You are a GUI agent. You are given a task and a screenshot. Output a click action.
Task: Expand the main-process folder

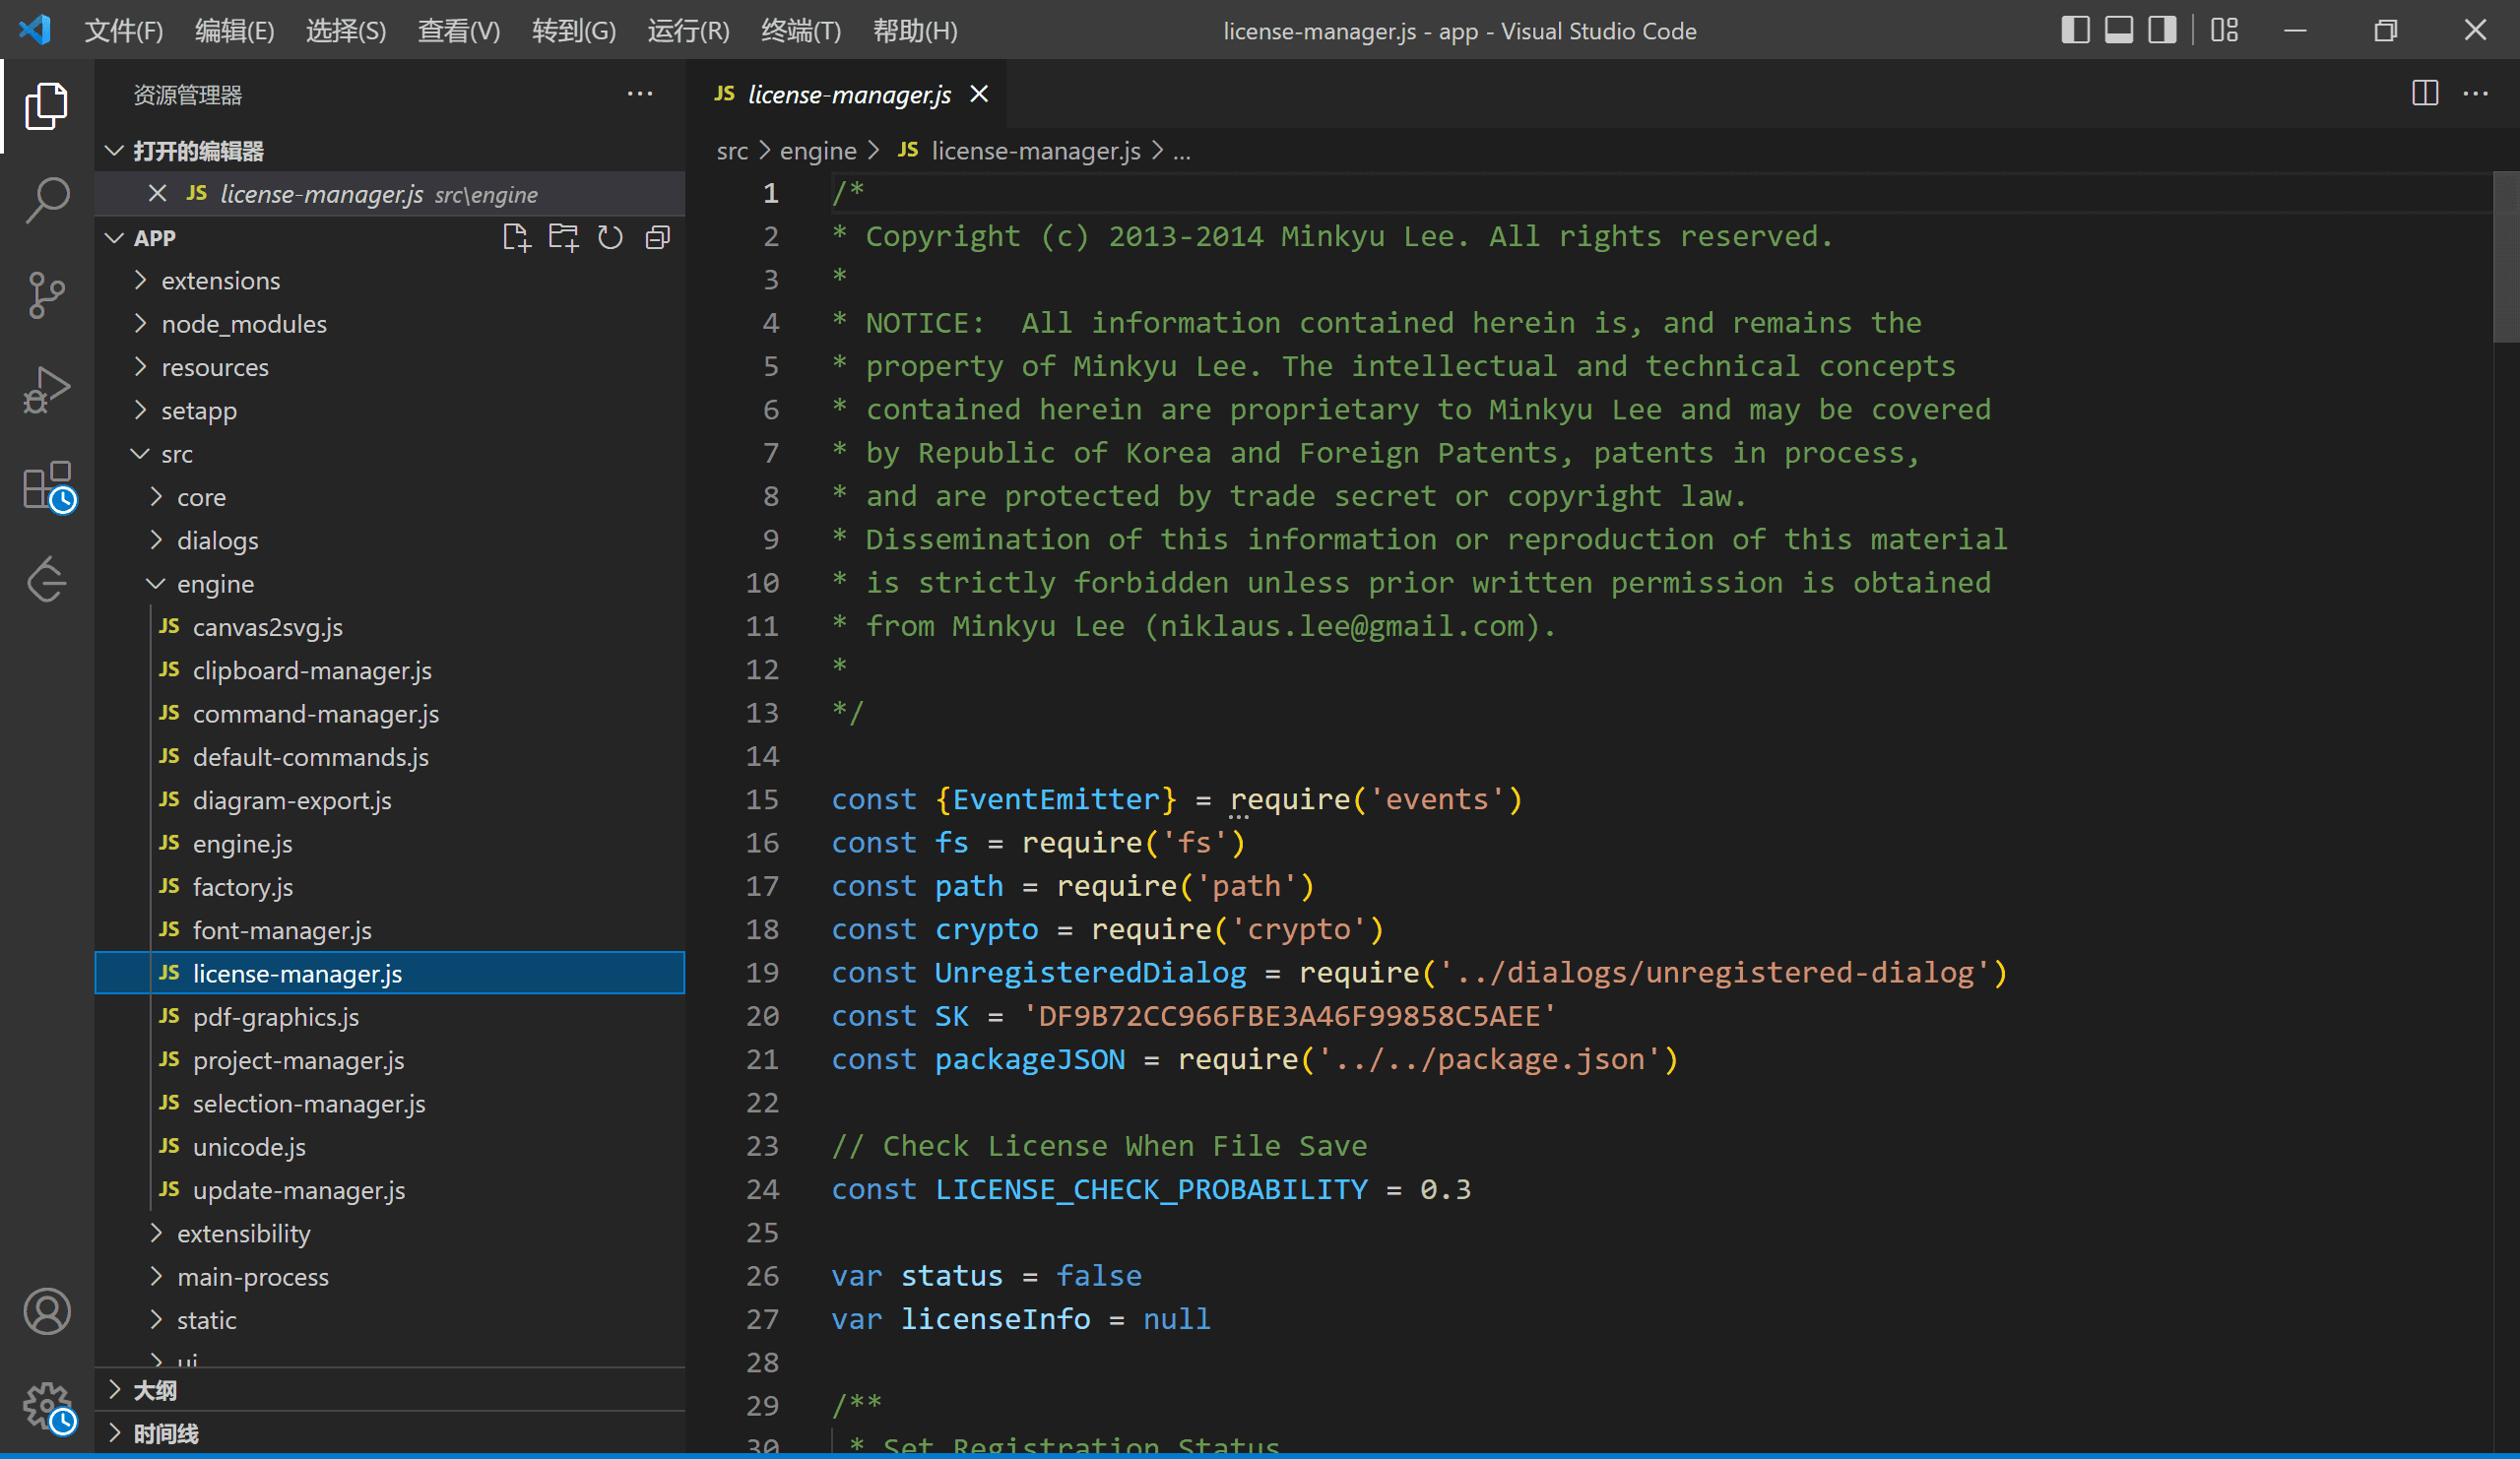[390, 1277]
